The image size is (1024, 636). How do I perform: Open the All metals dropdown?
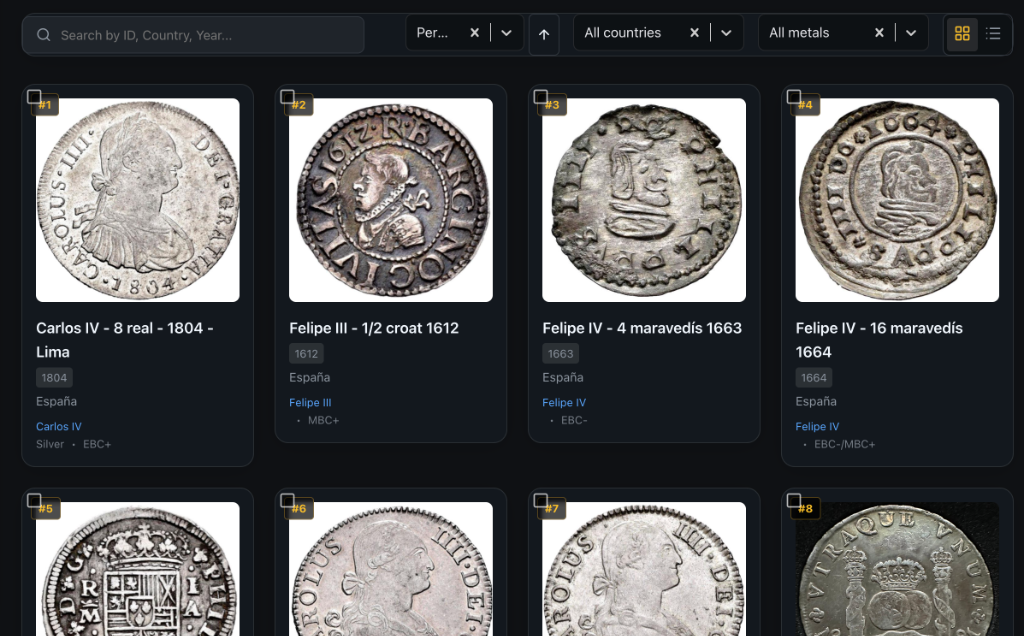click(911, 32)
